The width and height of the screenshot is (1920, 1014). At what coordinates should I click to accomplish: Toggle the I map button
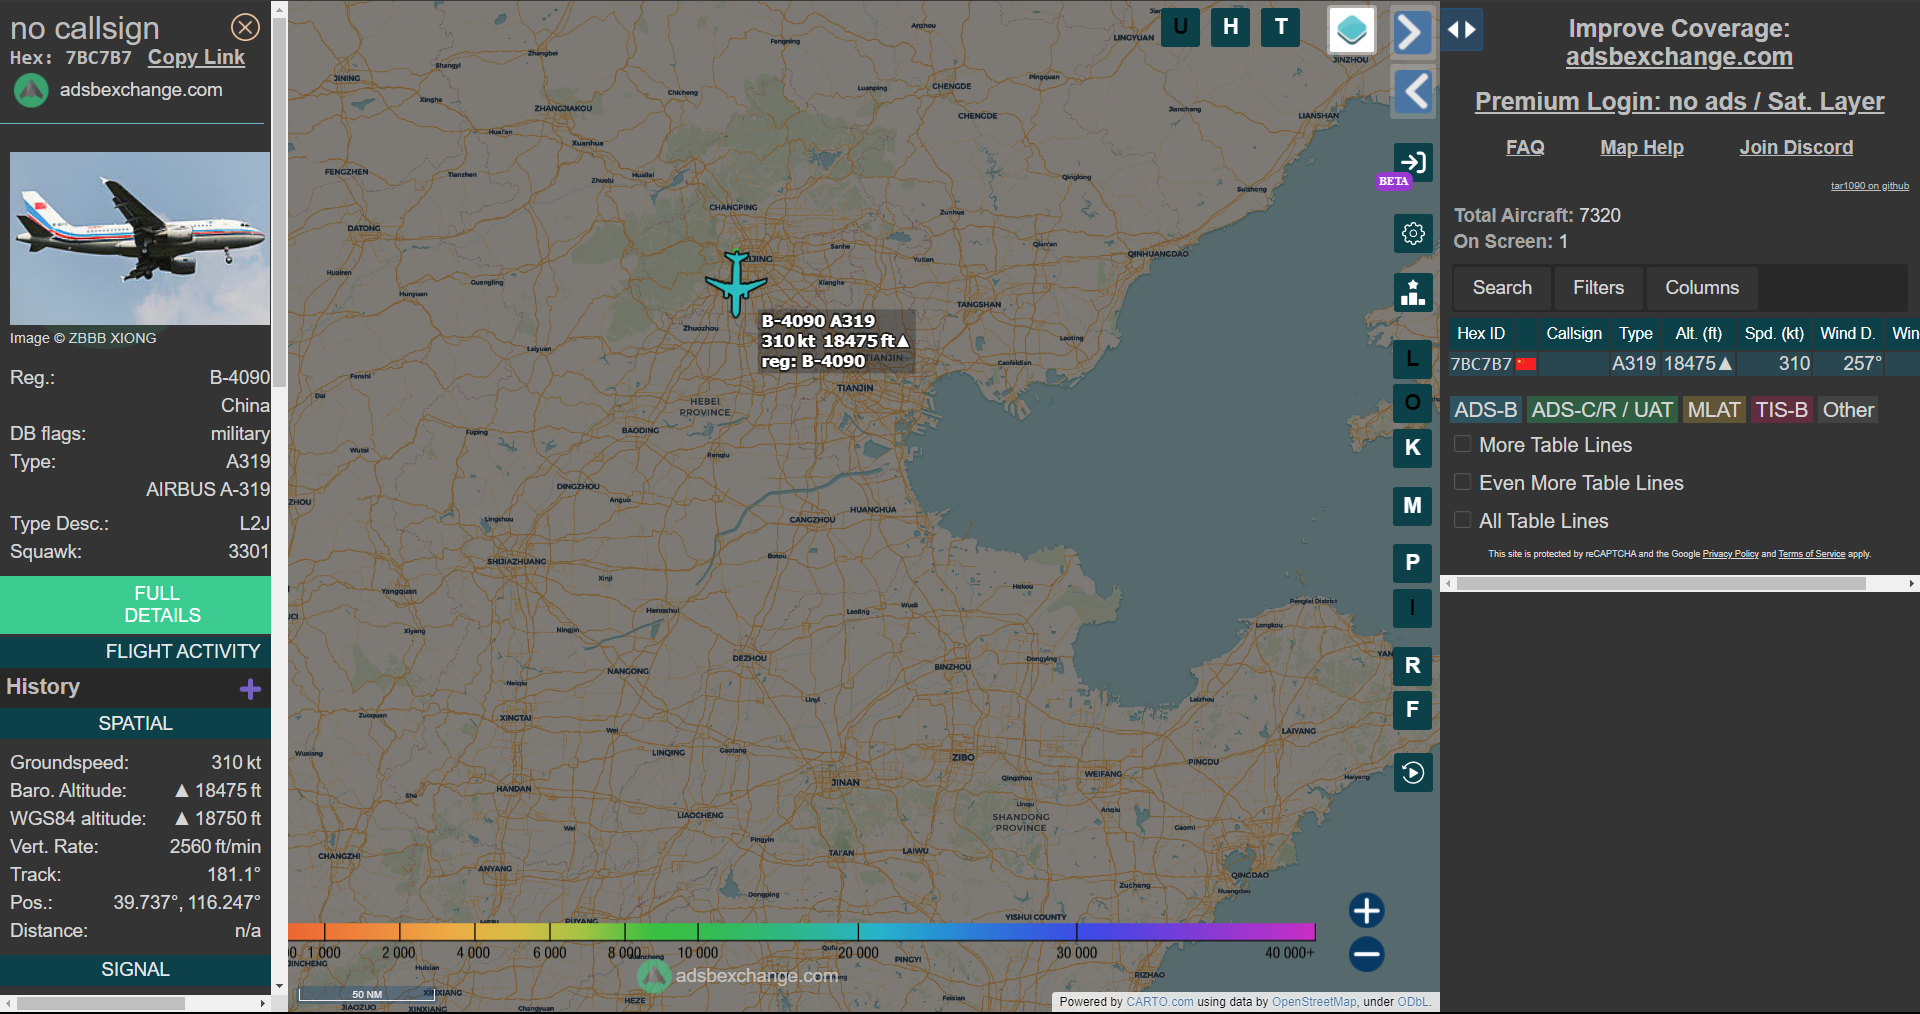1412,608
